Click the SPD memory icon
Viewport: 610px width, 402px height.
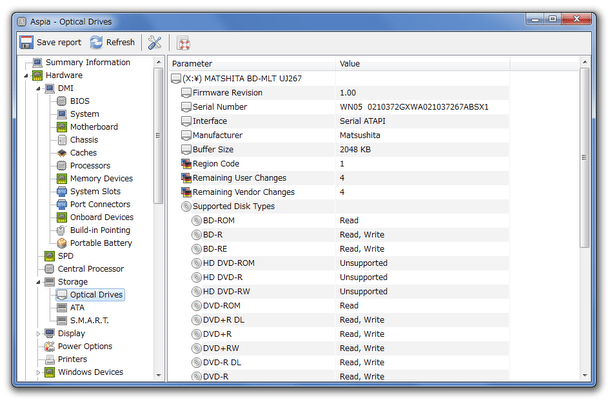point(49,256)
